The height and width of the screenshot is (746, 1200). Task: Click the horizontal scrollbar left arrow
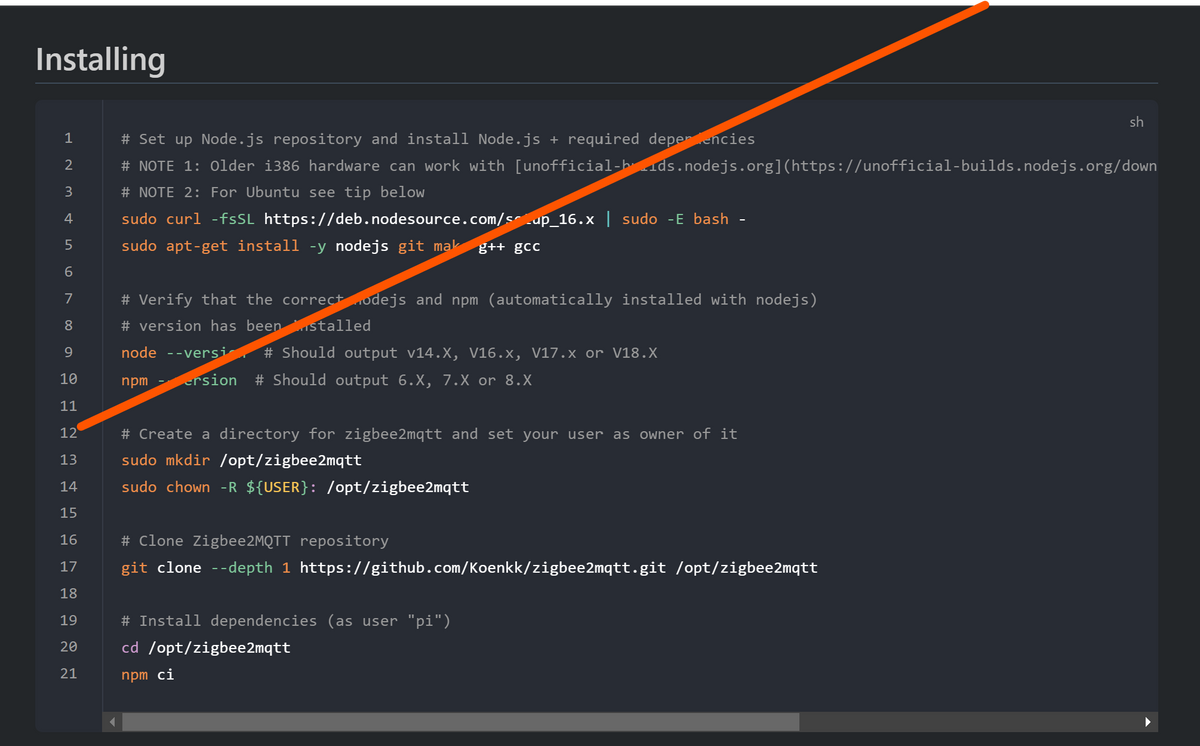click(x=112, y=722)
